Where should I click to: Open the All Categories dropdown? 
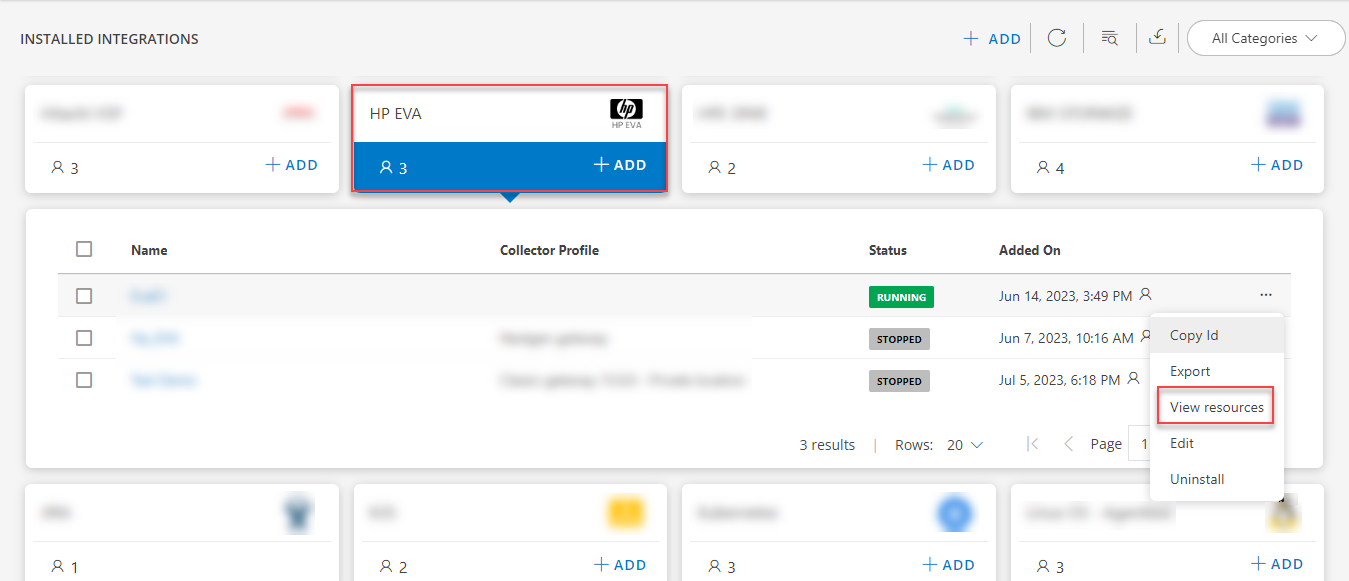tap(1265, 37)
